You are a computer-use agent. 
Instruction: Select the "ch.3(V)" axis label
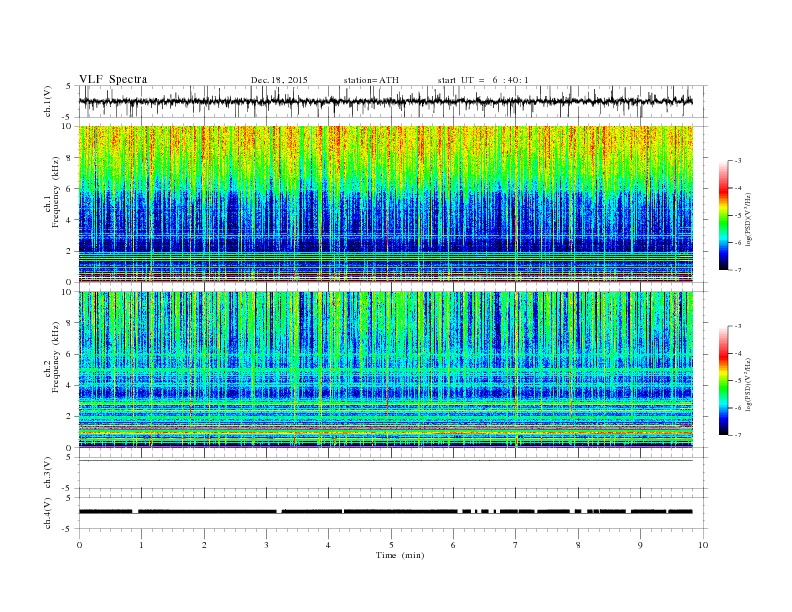pos(48,473)
